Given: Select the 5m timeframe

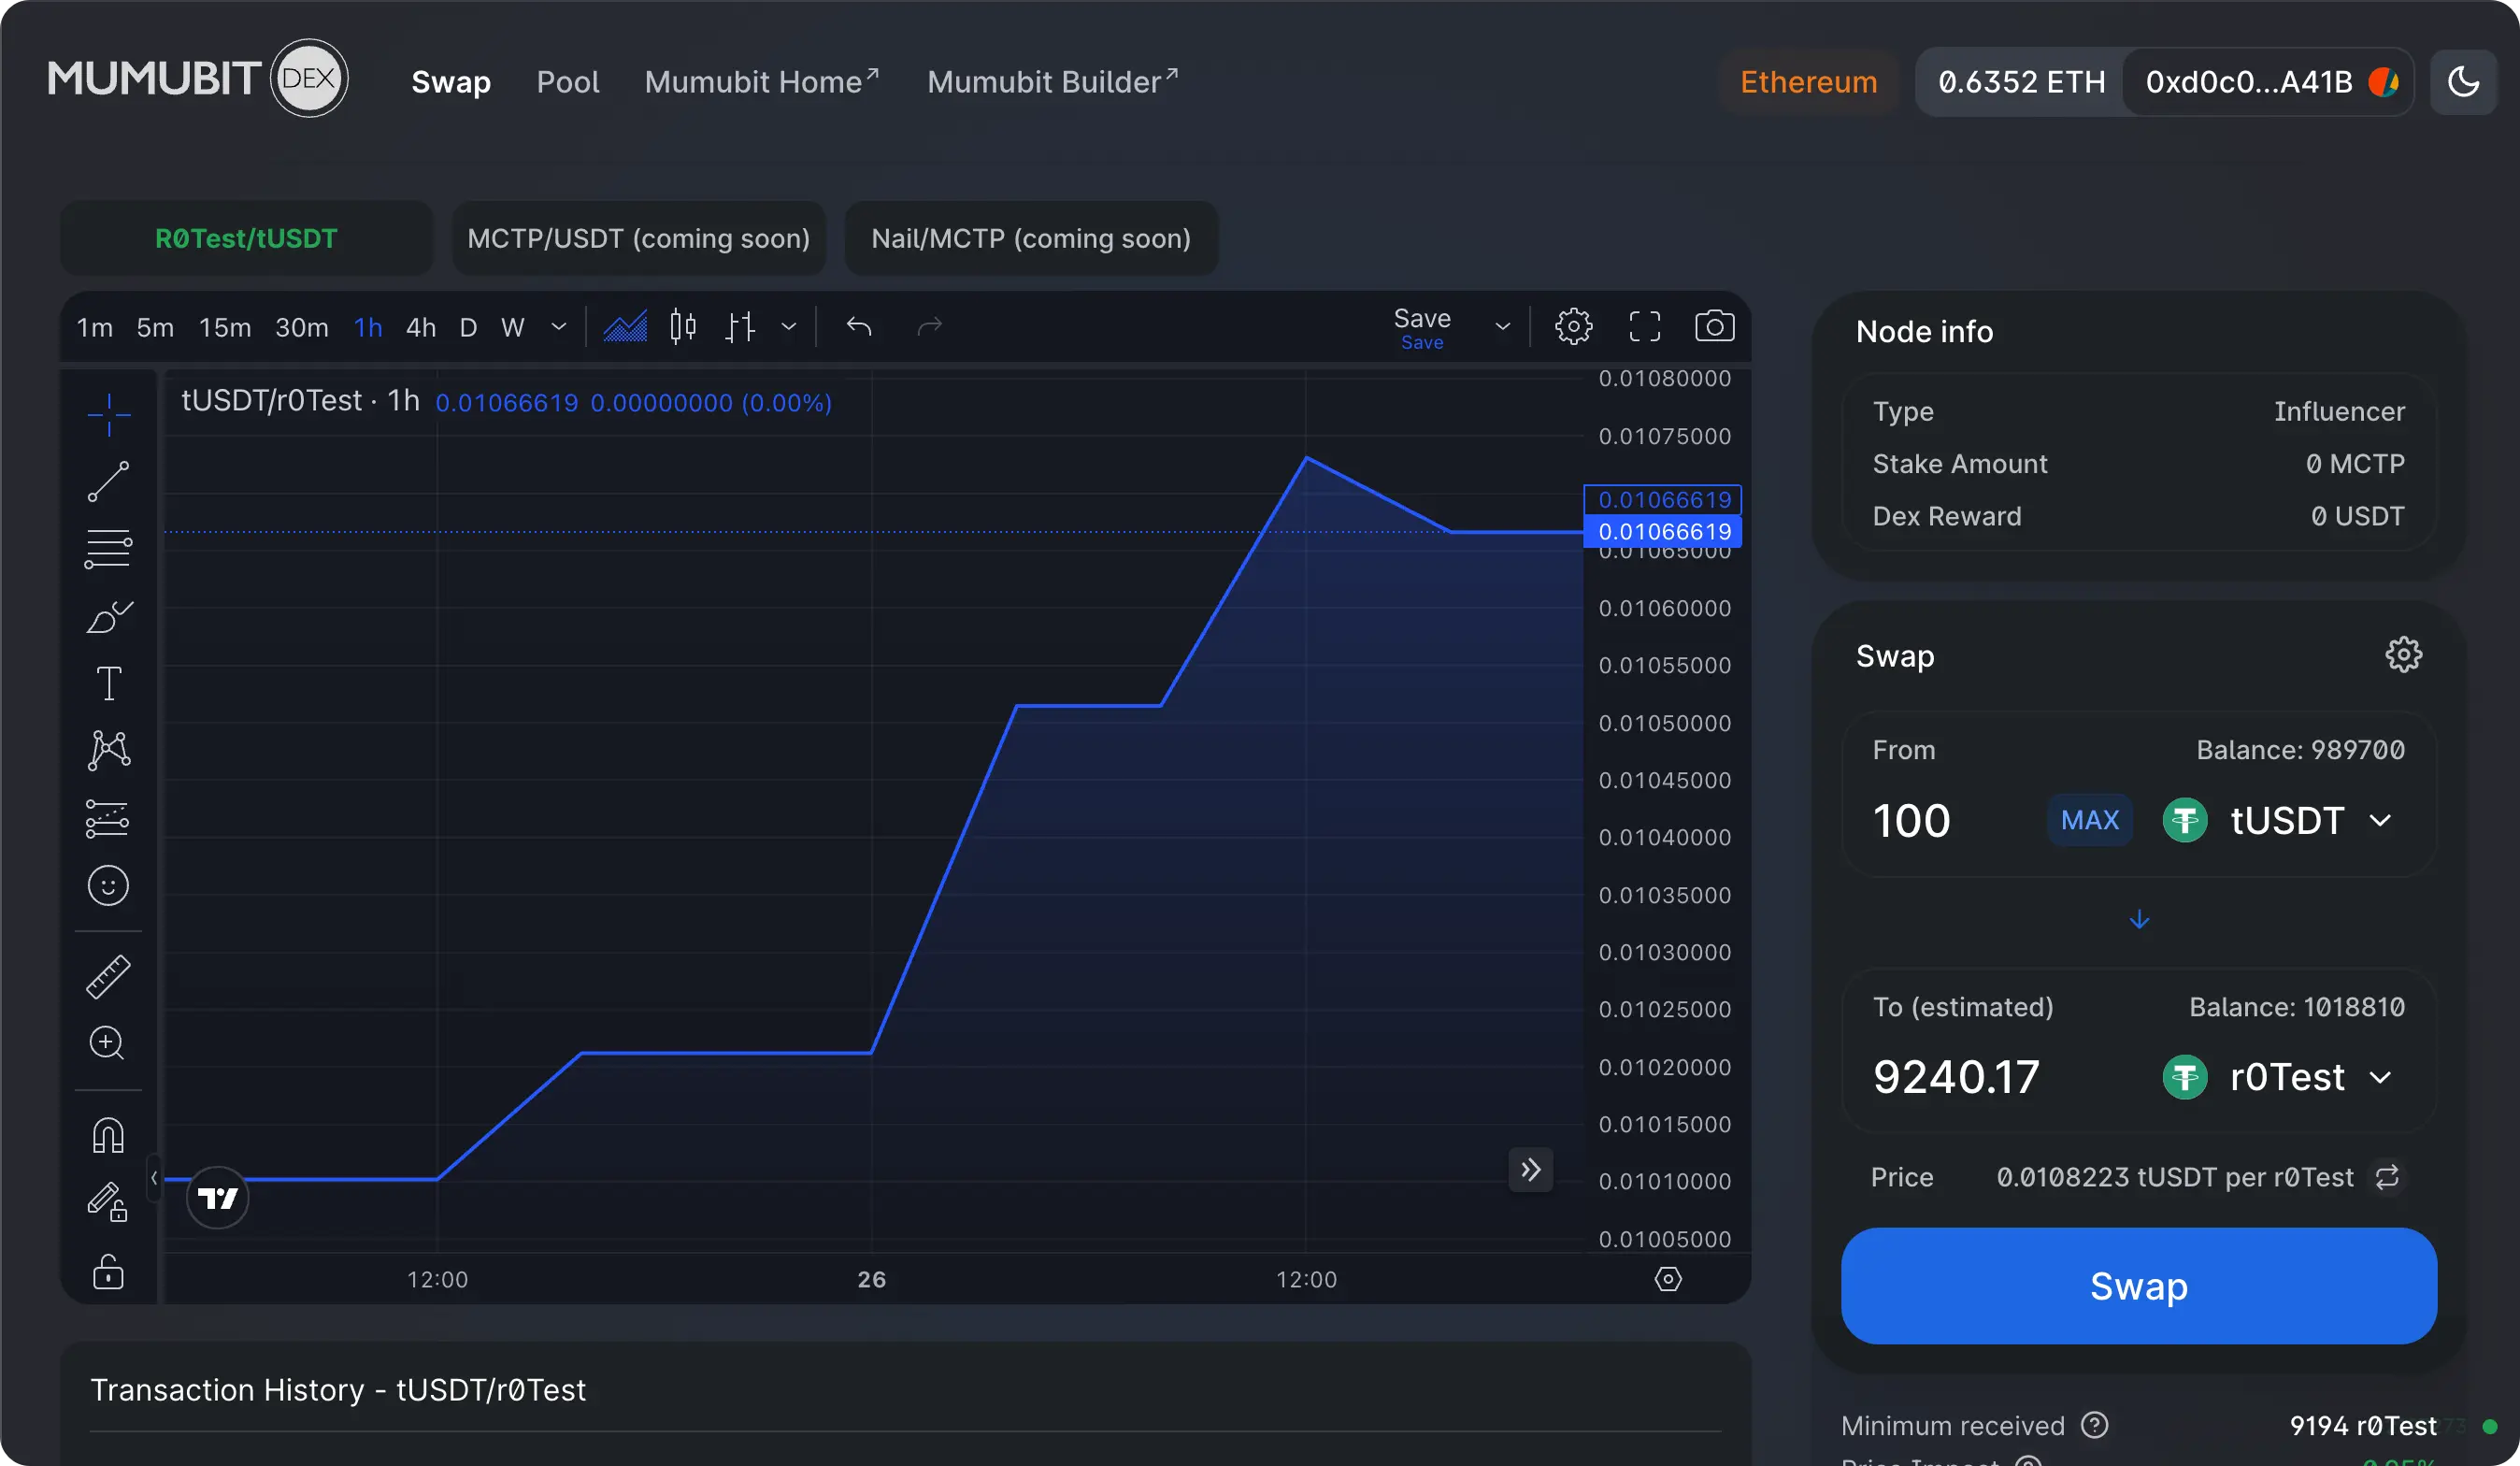Looking at the screenshot, I should 155,328.
